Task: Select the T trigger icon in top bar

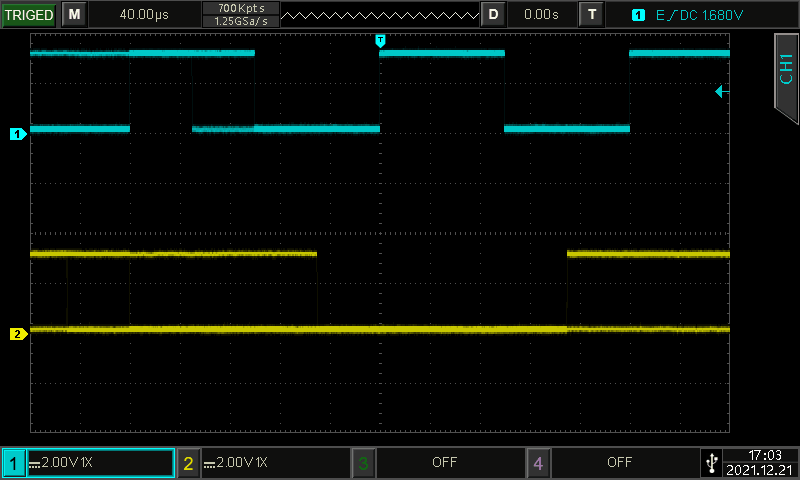Action: click(593, 15)
